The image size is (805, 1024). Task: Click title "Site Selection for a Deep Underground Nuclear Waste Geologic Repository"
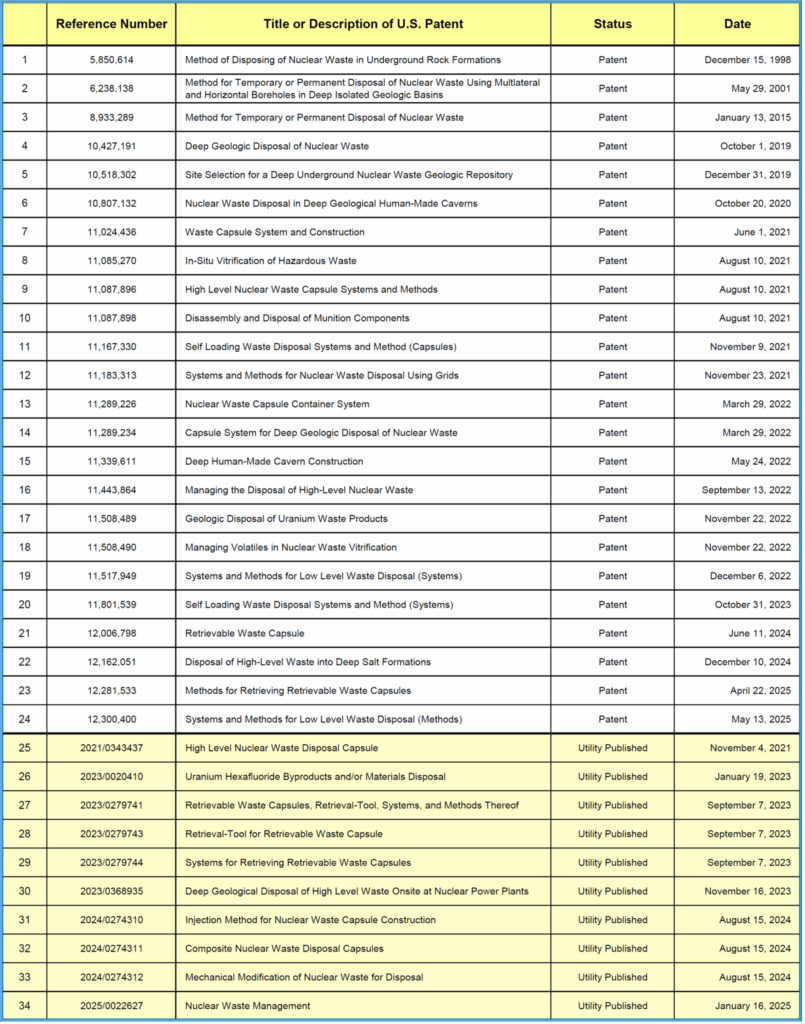click(349, 175)
